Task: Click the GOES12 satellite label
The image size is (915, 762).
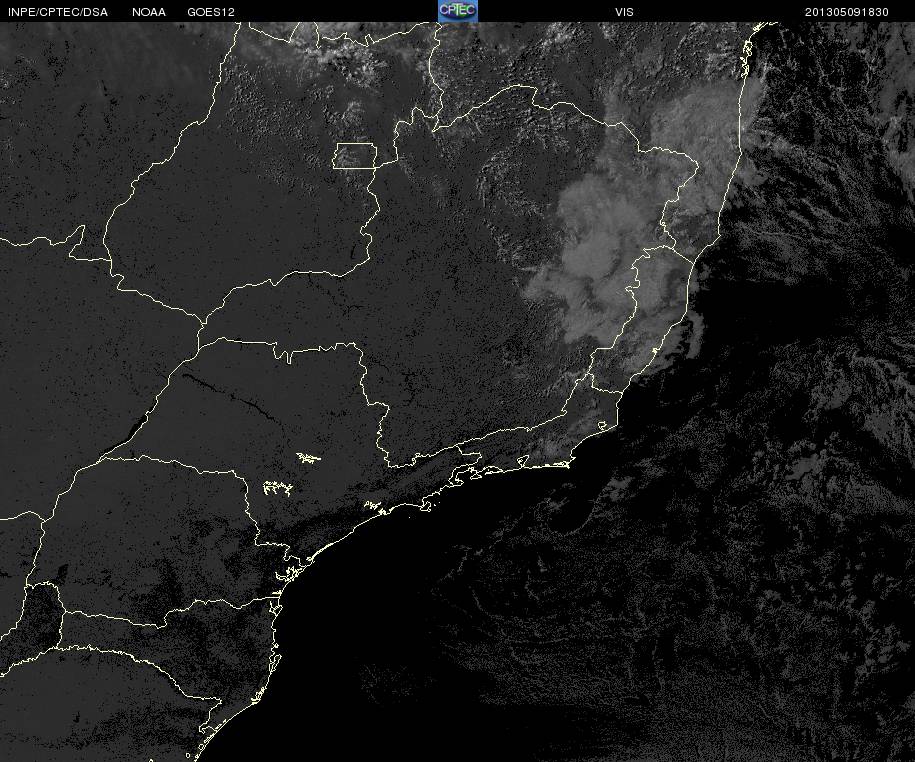Action: coord(211,12)
